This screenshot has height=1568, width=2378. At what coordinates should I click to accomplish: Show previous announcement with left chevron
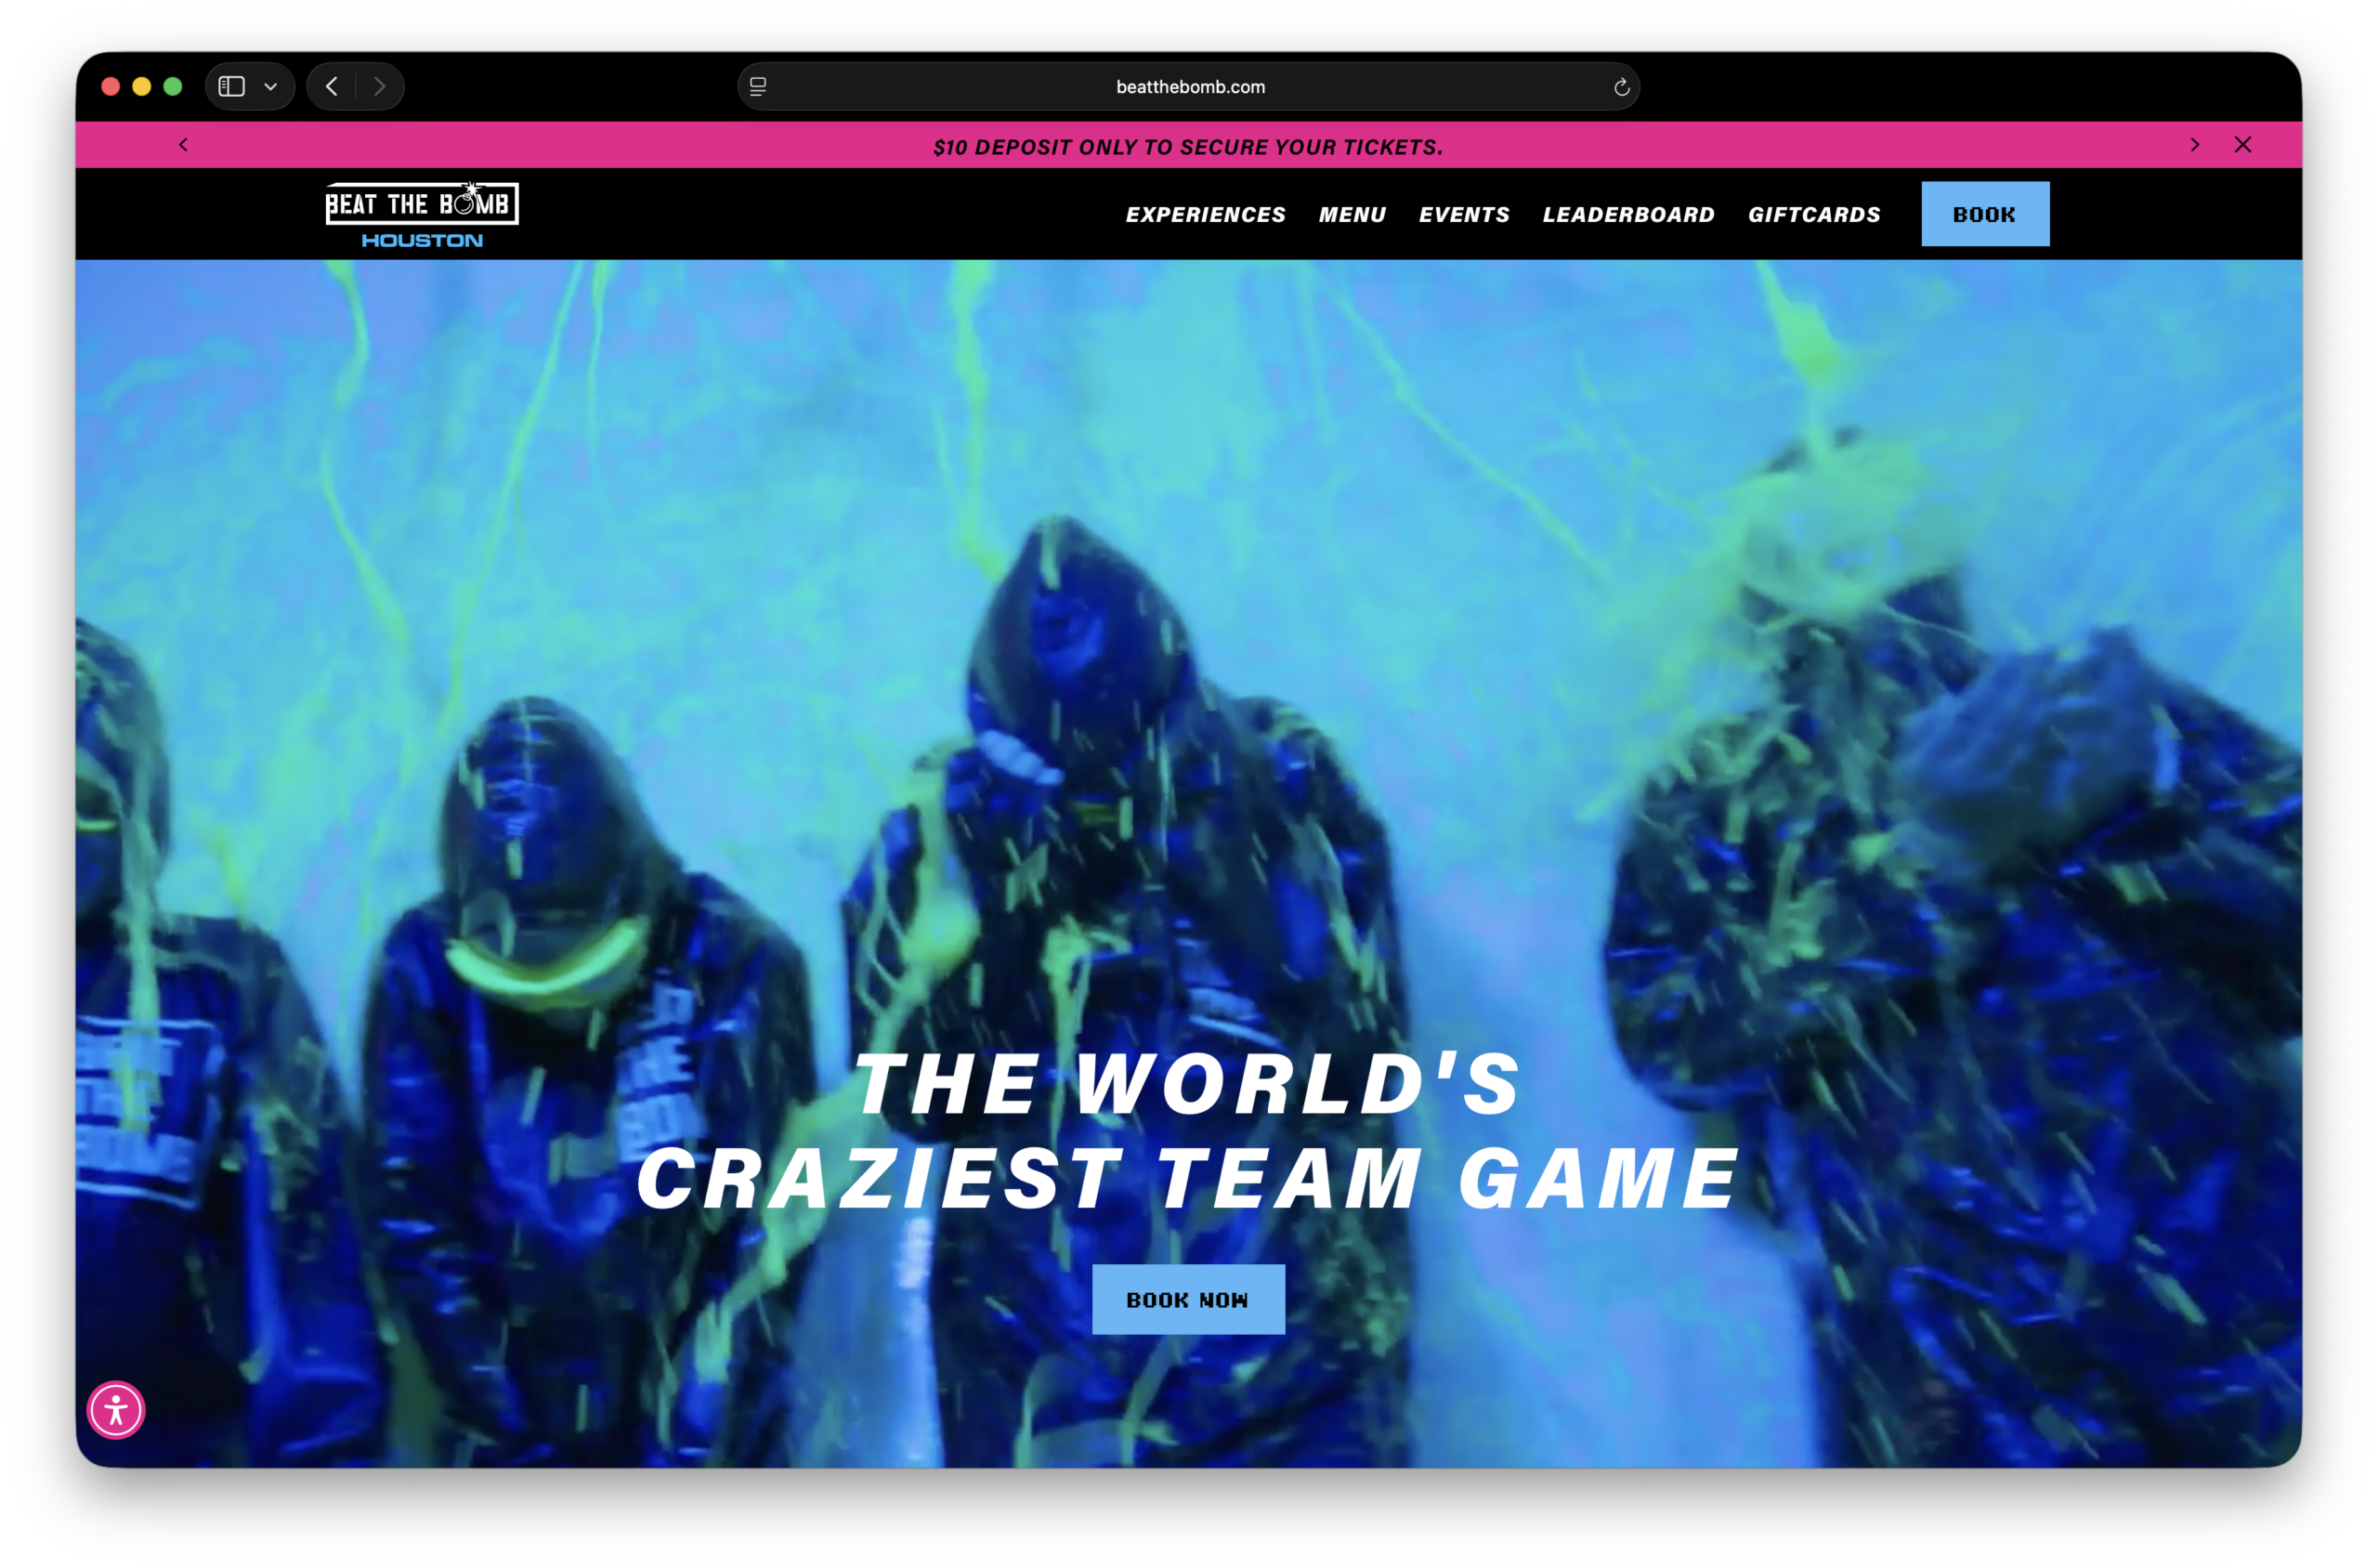[183, 145]
